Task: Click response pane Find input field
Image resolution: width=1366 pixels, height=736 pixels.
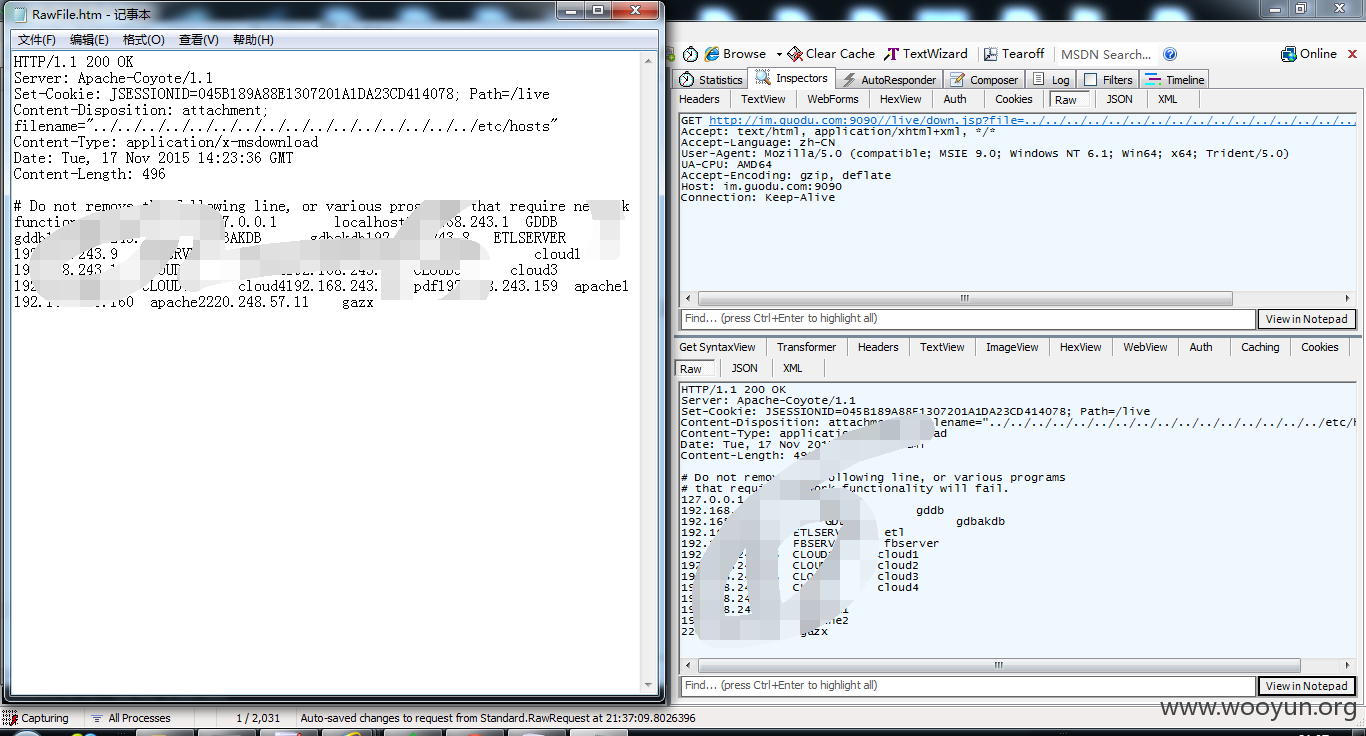Action: click(x=968, y=685)
